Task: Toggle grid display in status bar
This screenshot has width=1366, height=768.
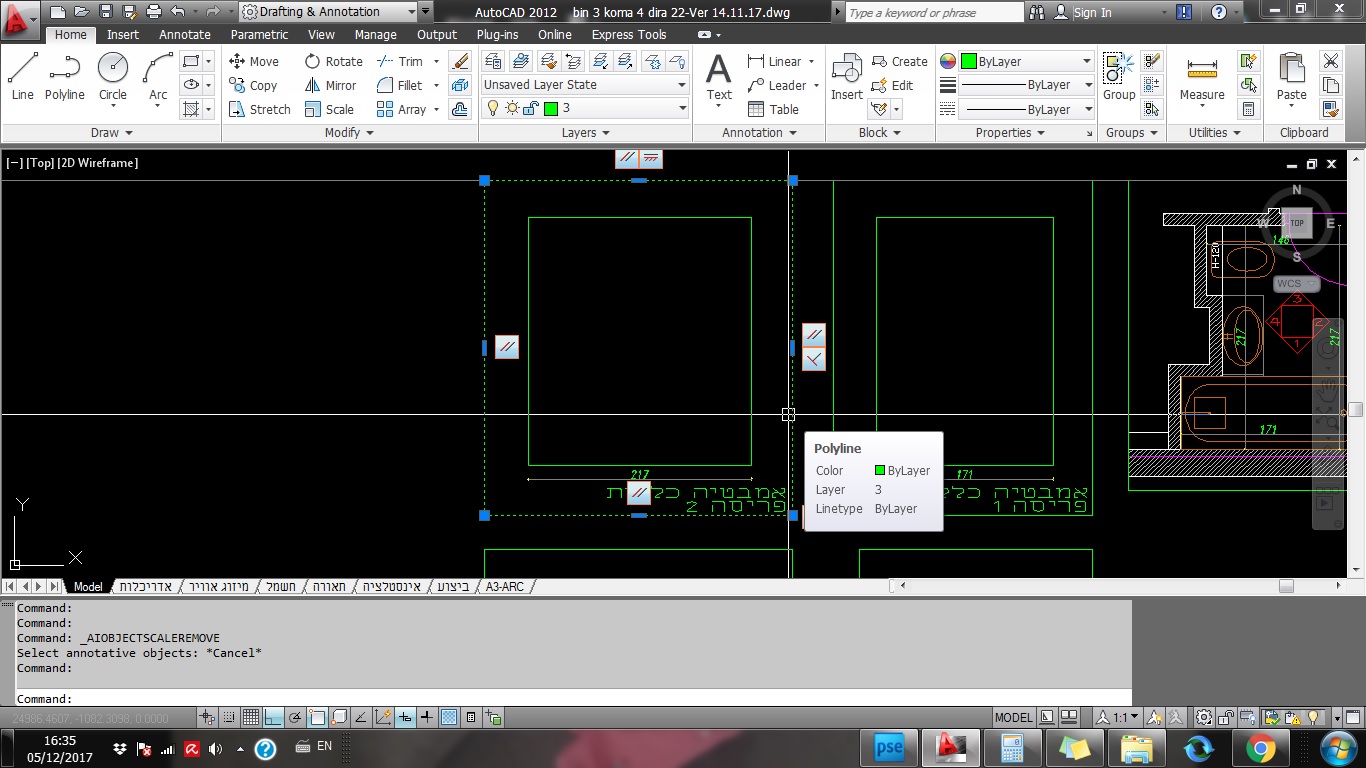Action: pos(251,717)
